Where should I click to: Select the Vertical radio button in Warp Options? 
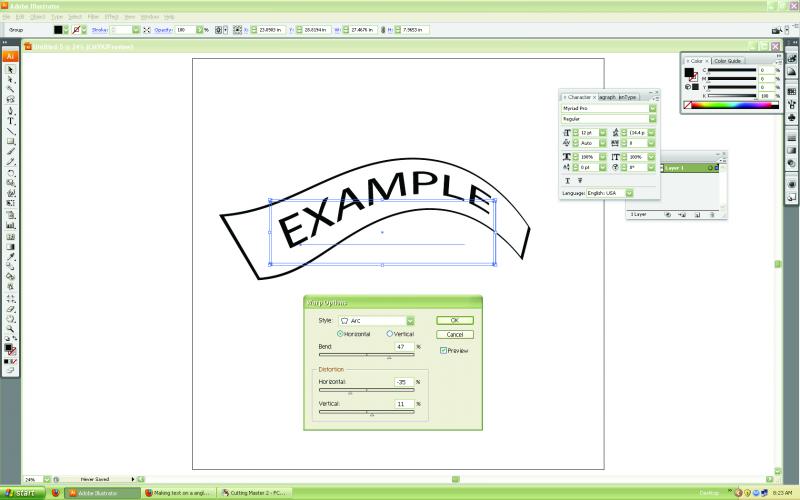coord(389,334)
